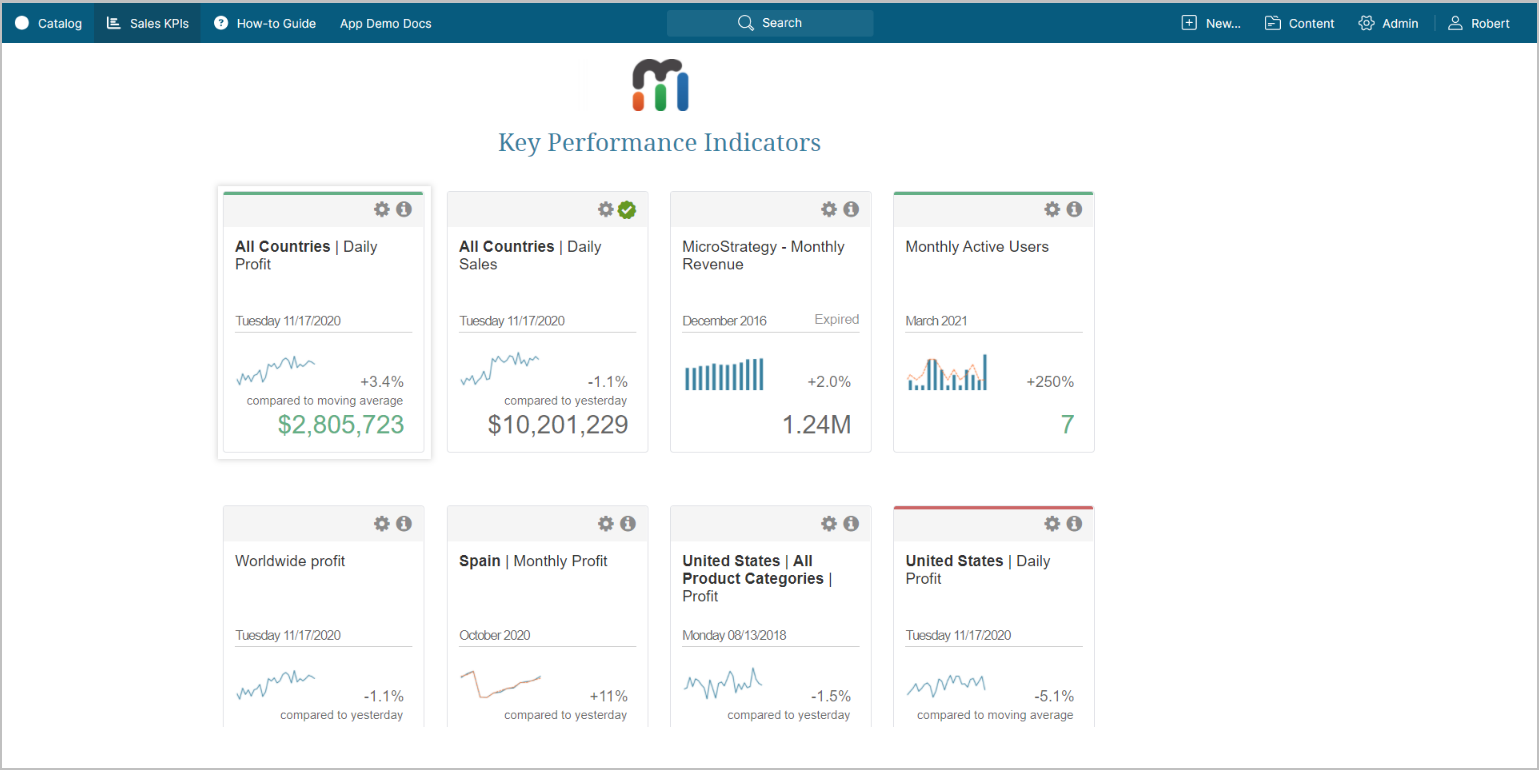Click the Metric Insights logo
The image size is (1539, 770).
coord(660,85)
